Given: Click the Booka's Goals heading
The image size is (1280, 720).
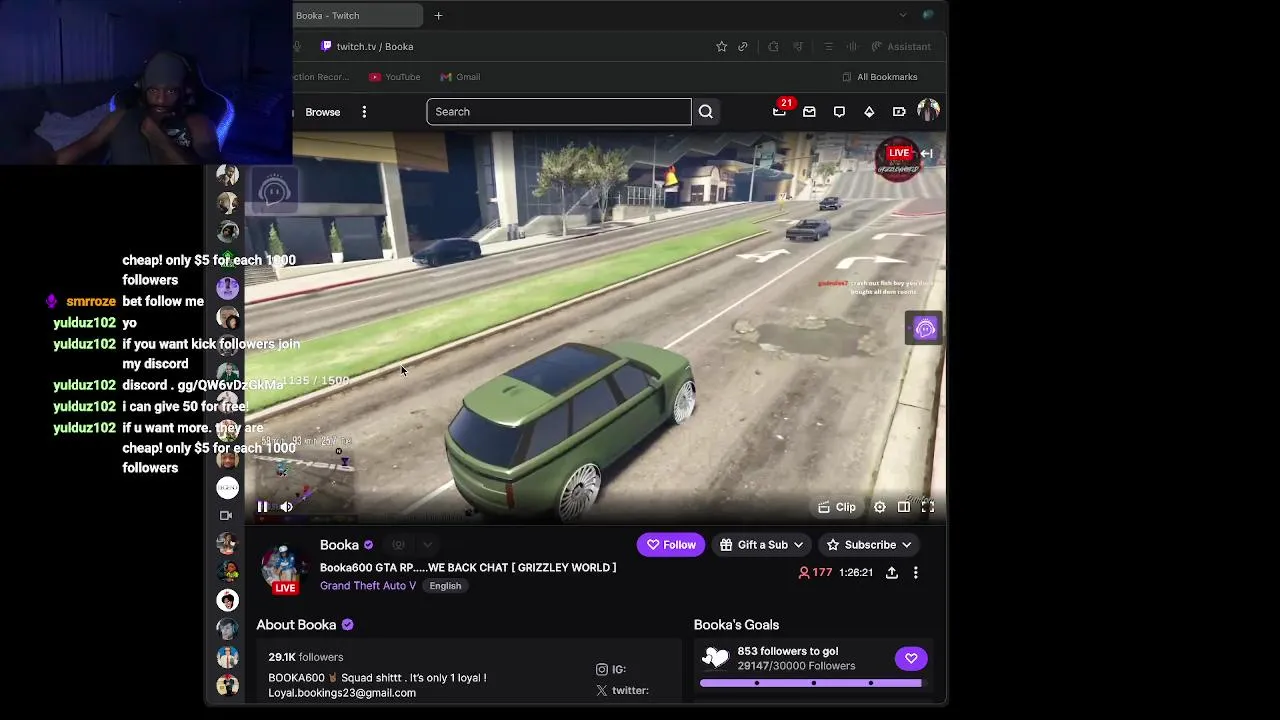Looking at the screenshot, I should tap(736, 625).
